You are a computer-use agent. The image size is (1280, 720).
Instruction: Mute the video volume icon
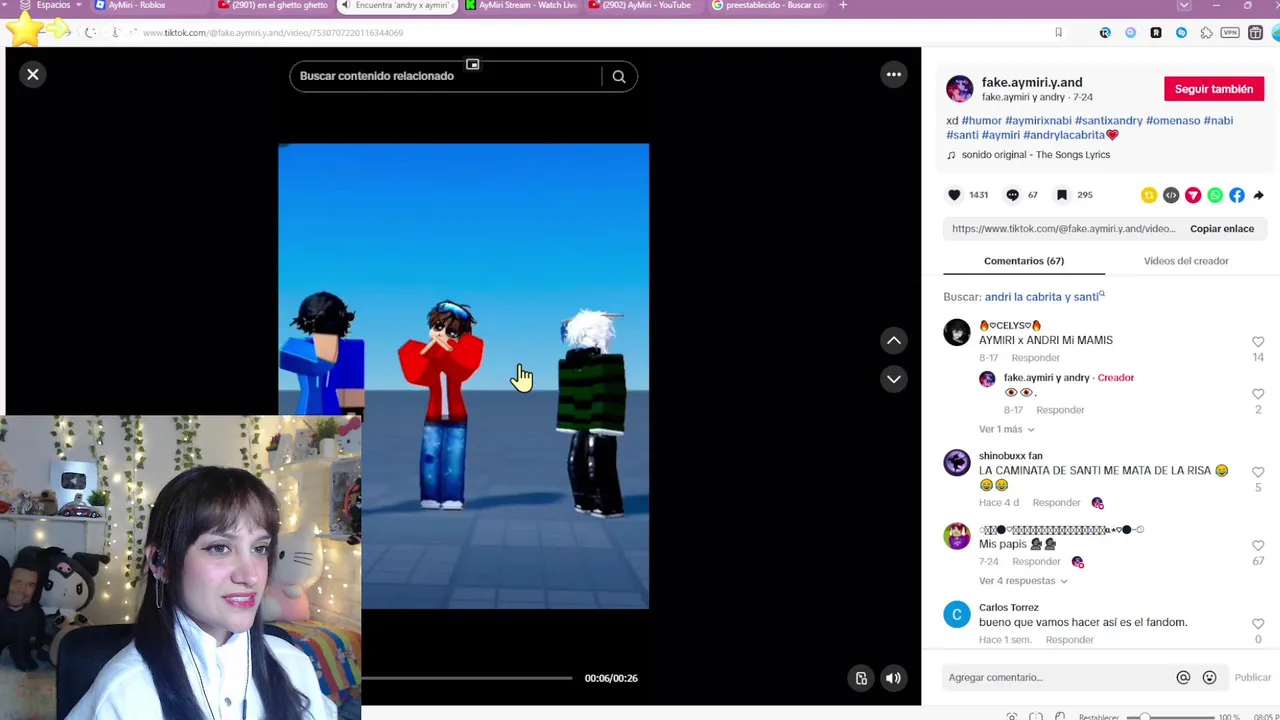(893, 678)
